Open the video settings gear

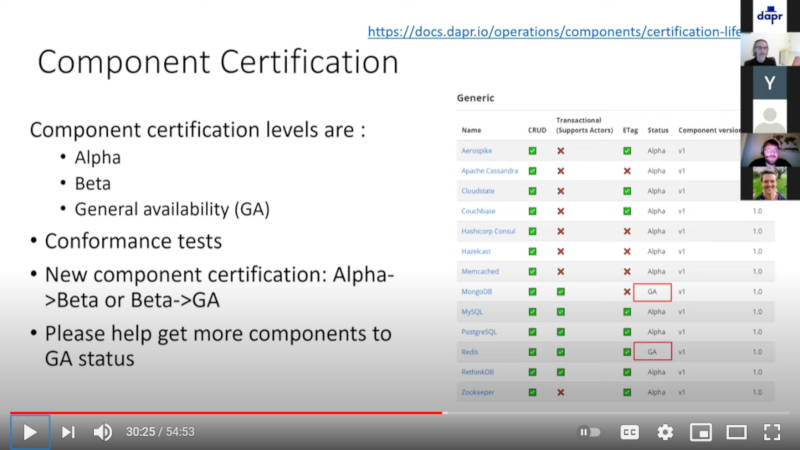(x=665, y=432)
